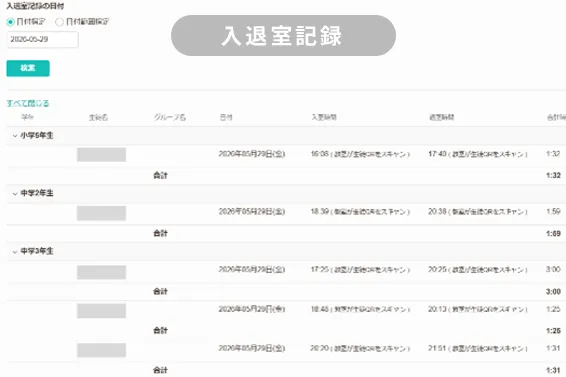Click exit time 17:40 in 小学5年生 row
The height and width of the screenshot is (377, 566).
478,154
